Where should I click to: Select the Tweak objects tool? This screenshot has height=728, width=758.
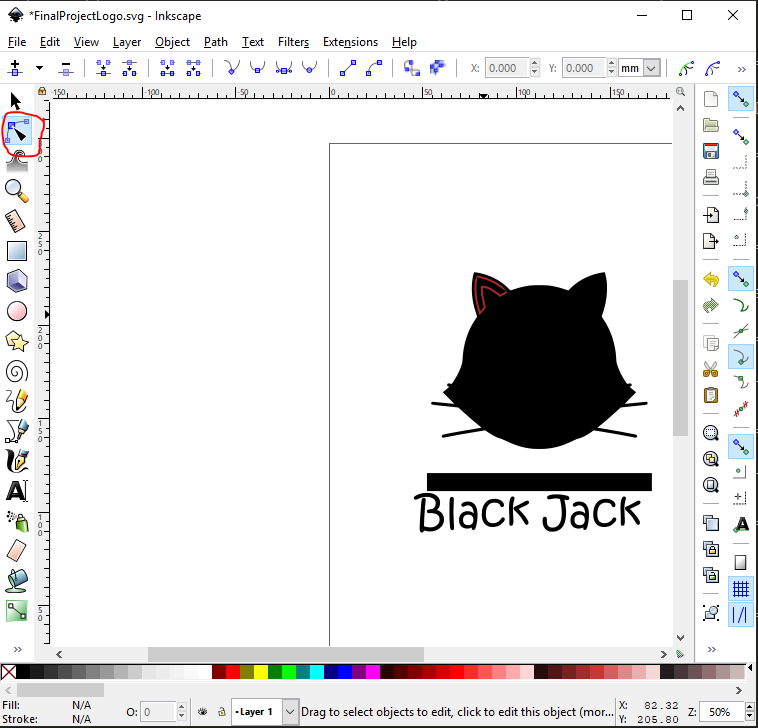click(17, 161)
